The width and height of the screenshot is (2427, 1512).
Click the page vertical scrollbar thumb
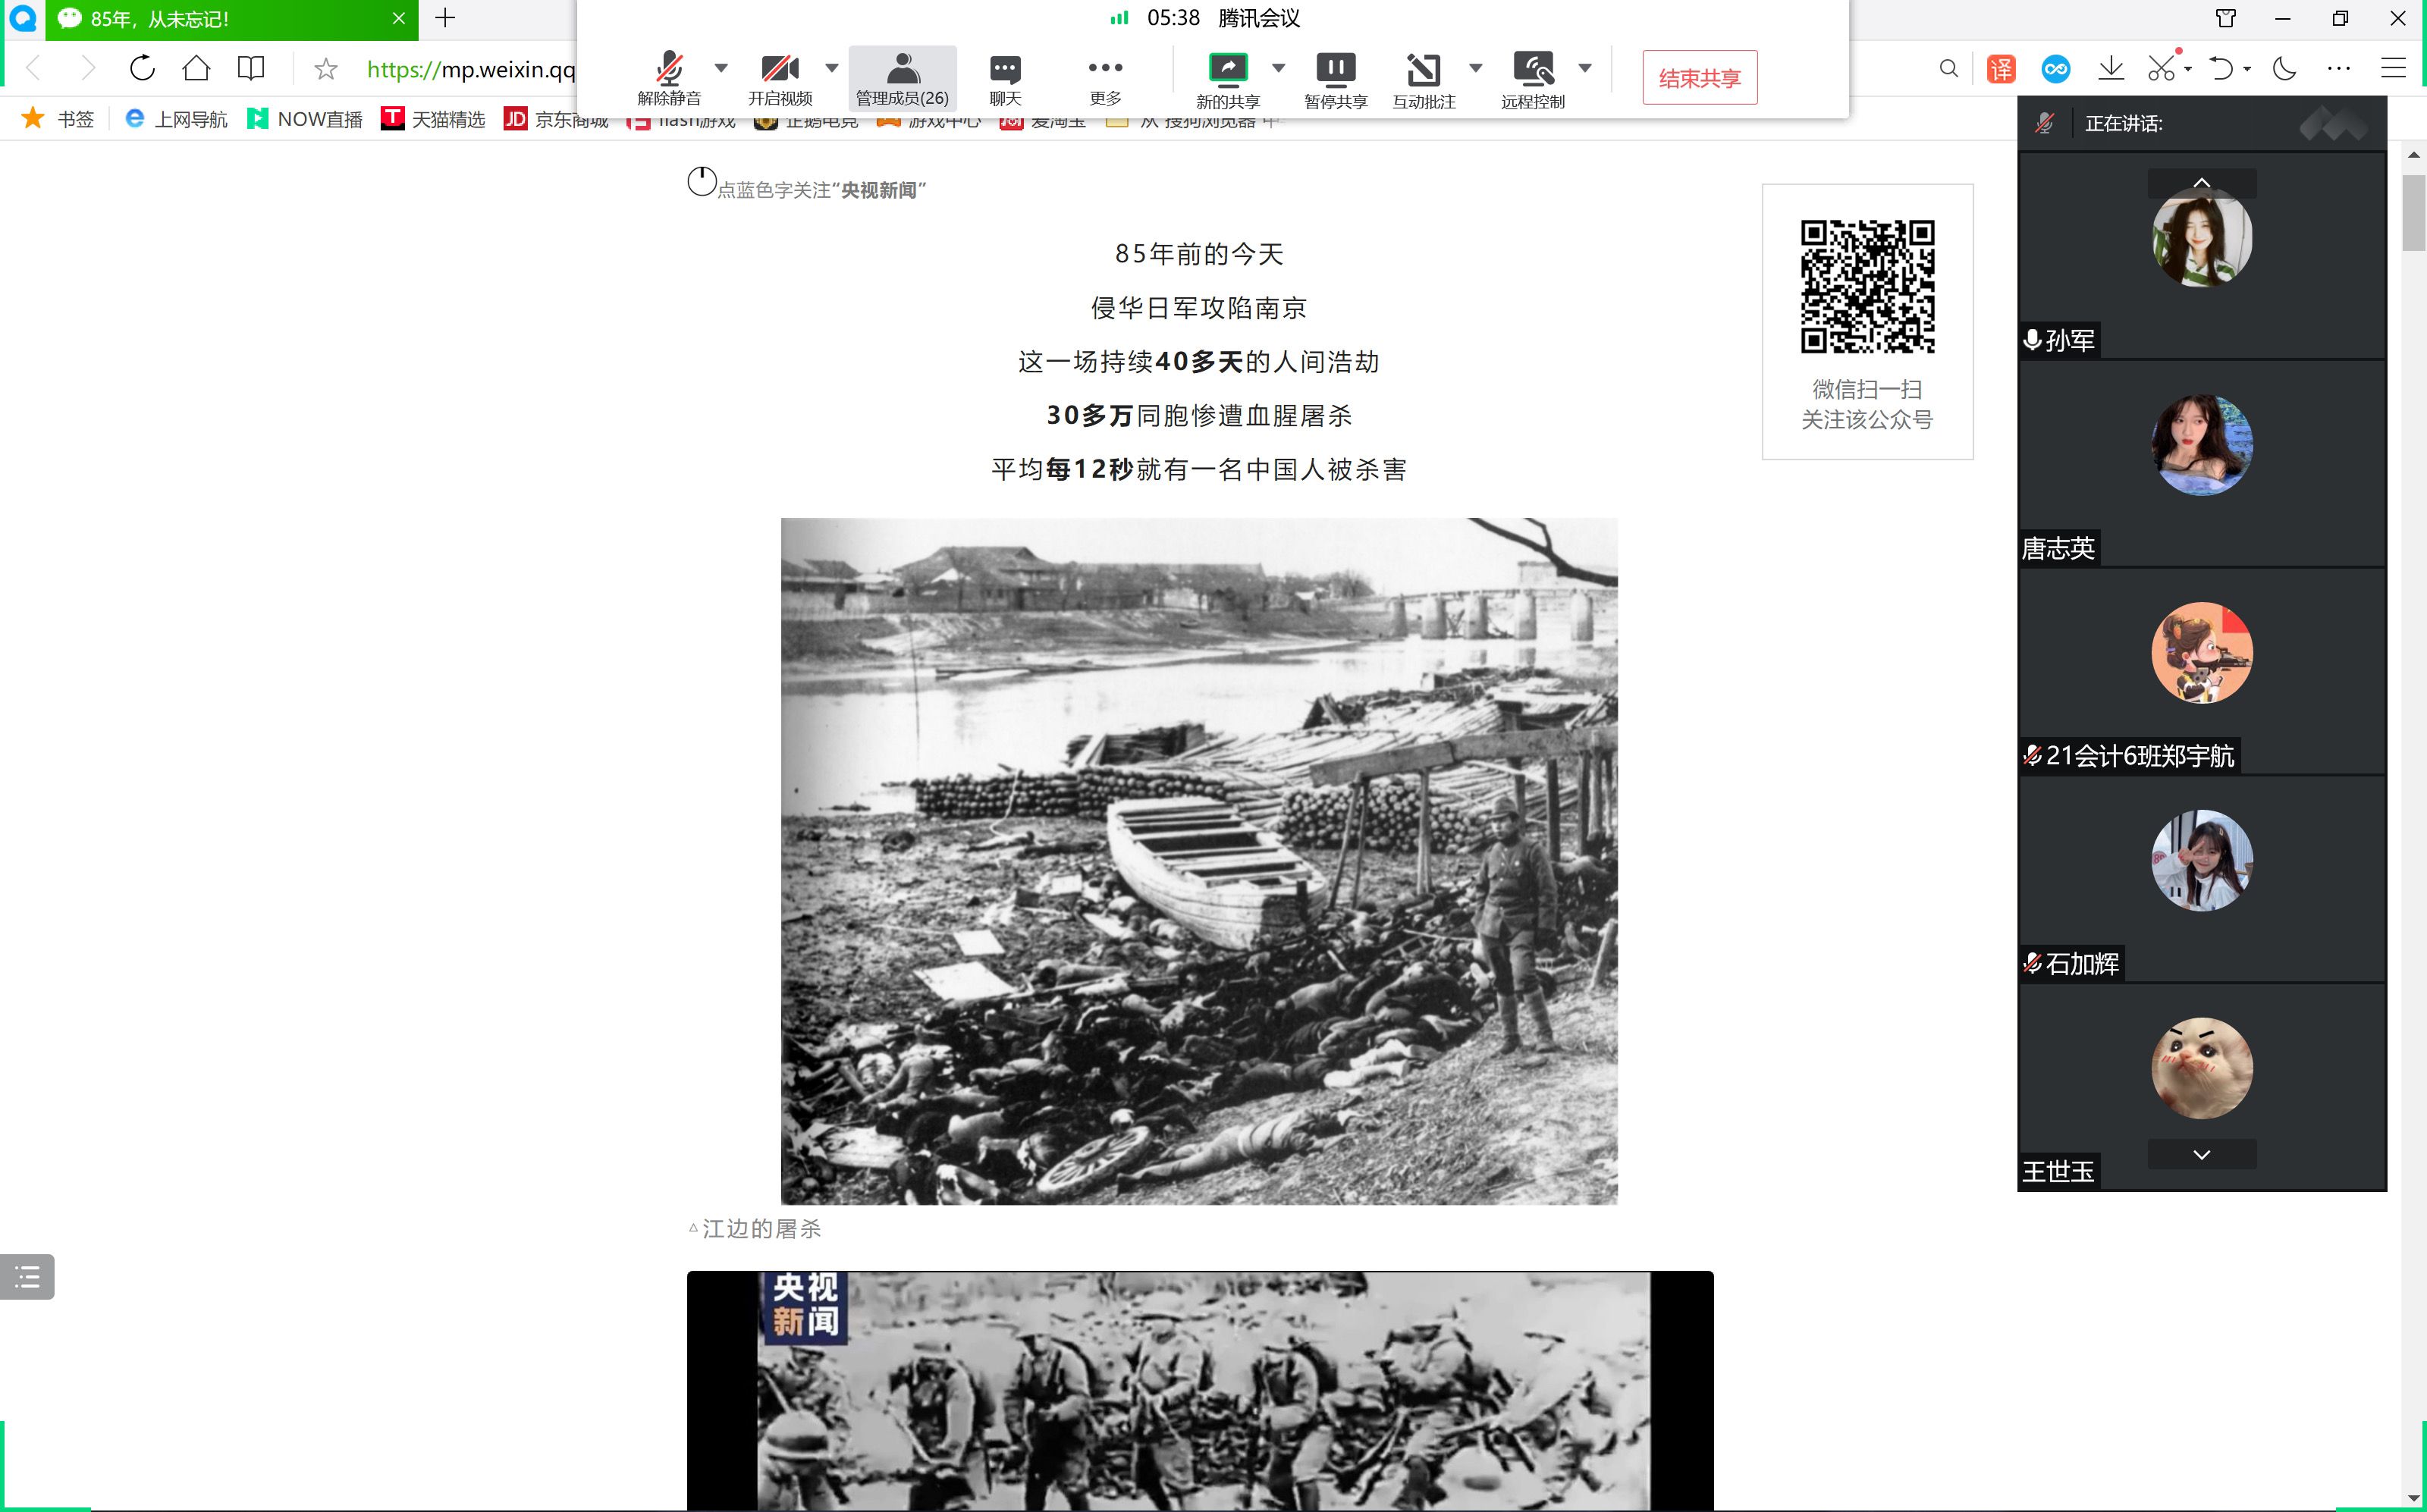coord(2413,213)
